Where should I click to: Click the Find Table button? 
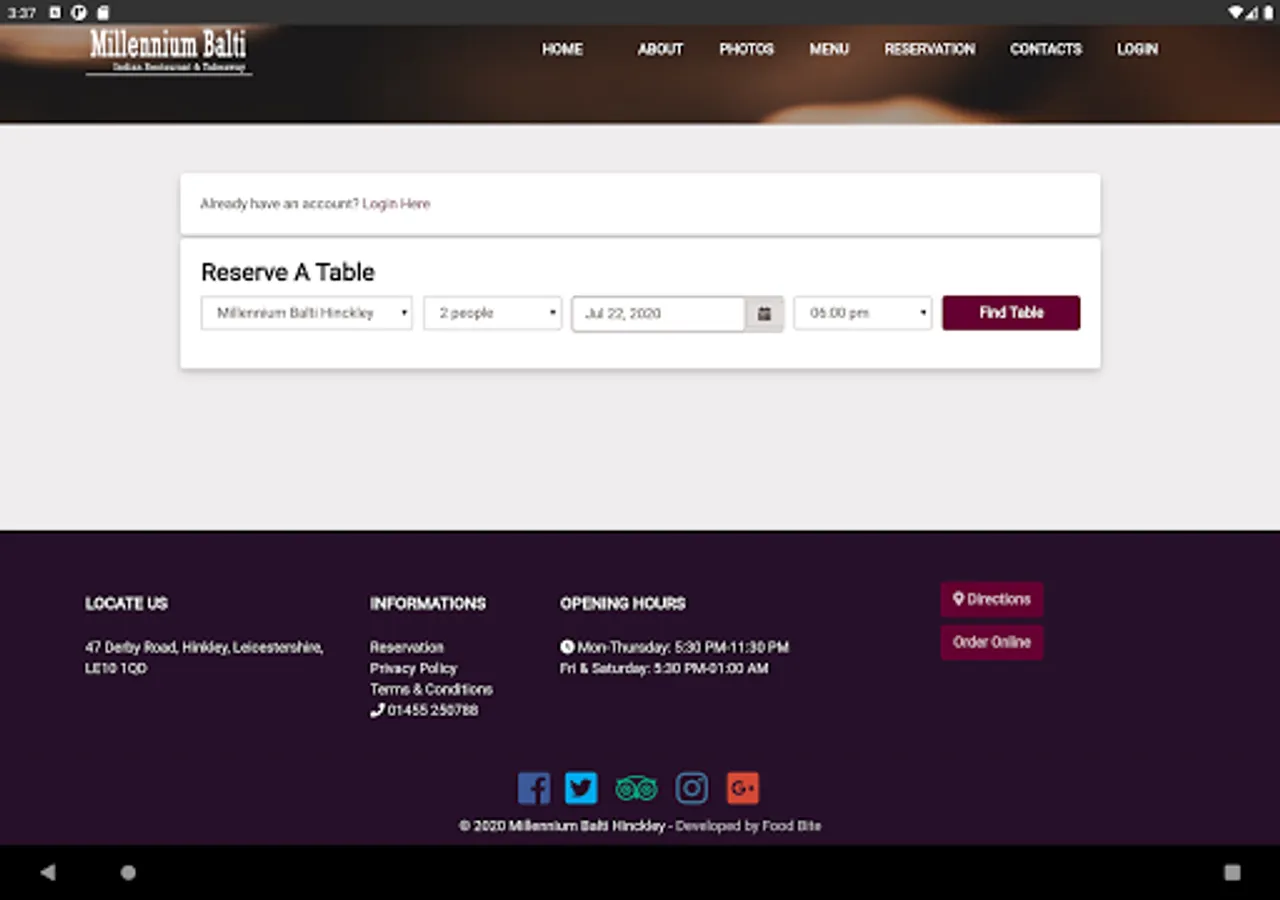point(1011,313)
